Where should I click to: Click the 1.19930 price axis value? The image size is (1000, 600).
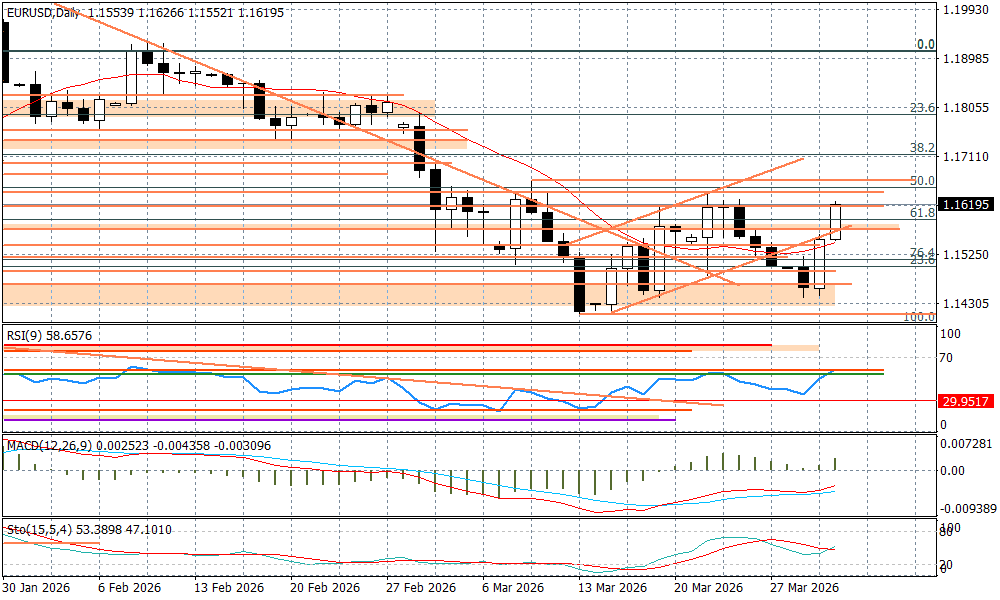point(966,10)
